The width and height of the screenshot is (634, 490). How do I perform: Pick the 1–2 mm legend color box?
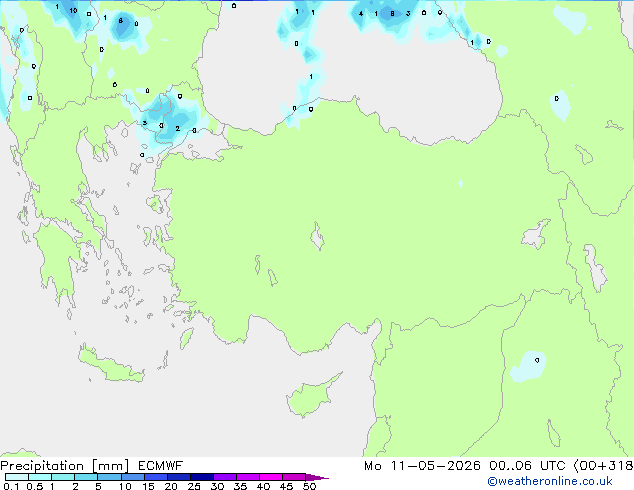pos(63,477)
